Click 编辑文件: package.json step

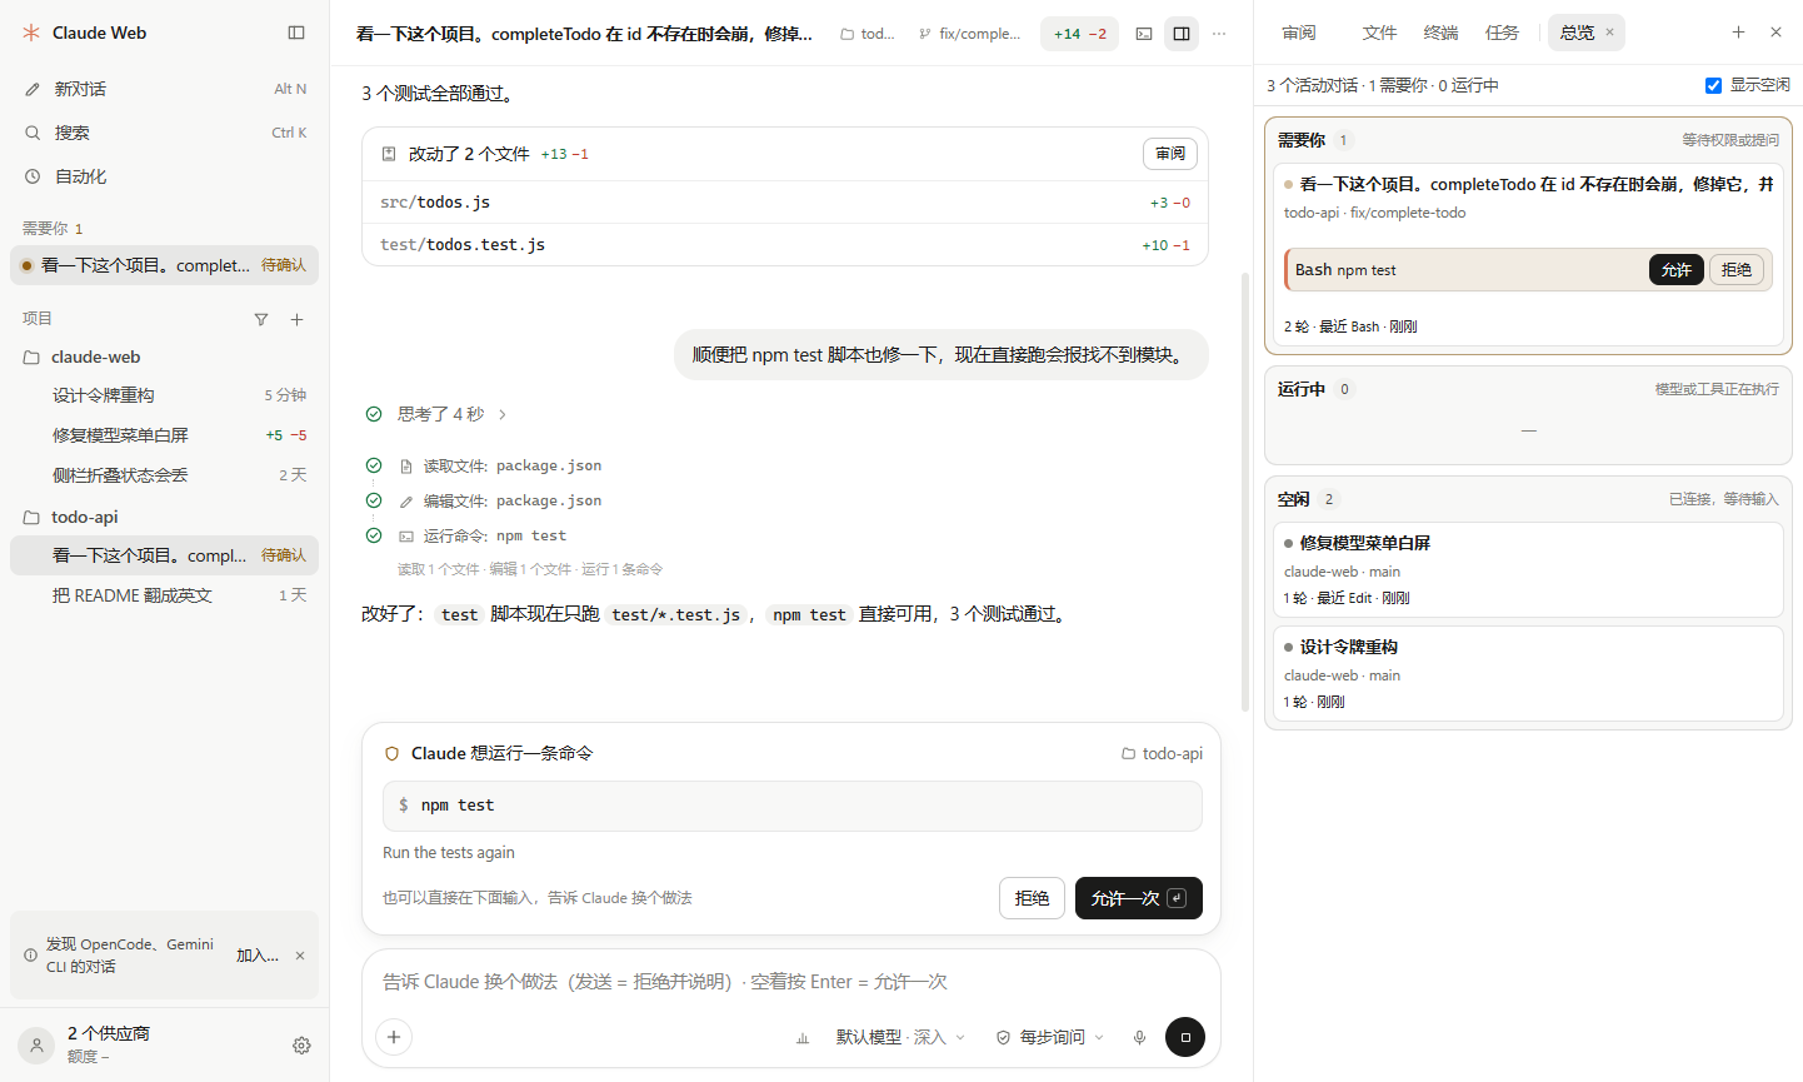pos(500,501)
